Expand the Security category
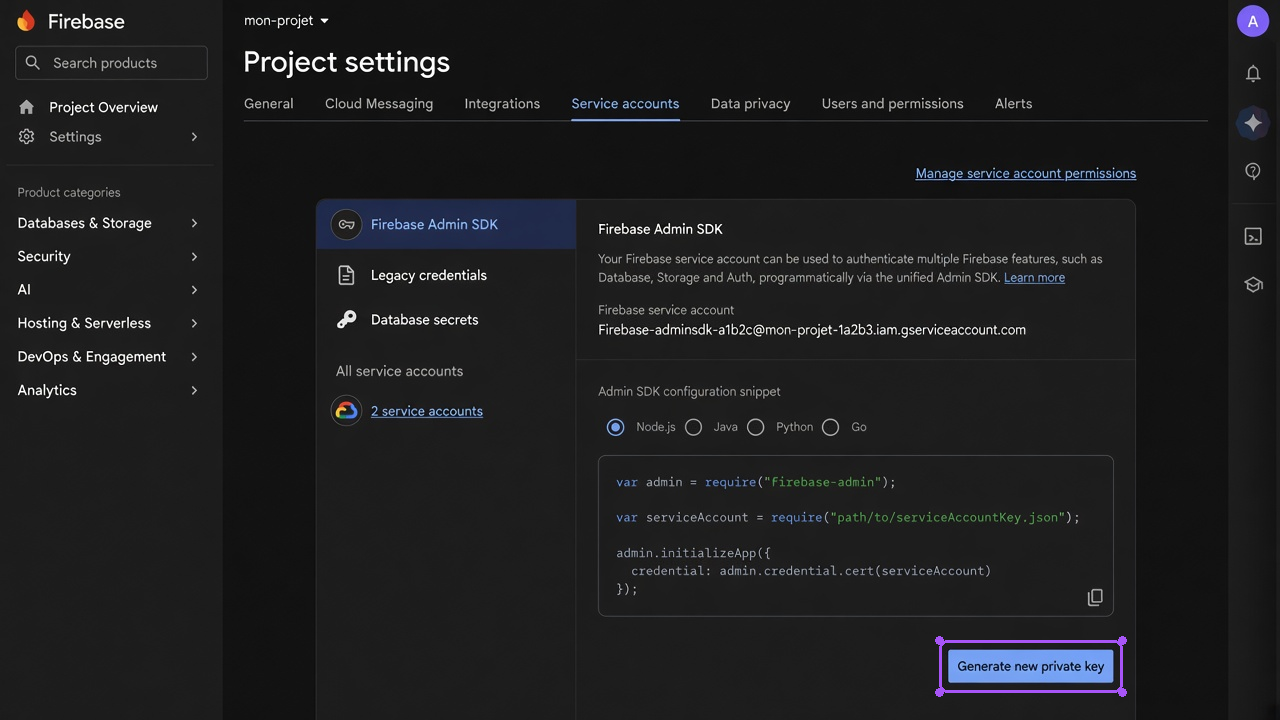This screenshot has height=720, width=1280. (108, 256)
